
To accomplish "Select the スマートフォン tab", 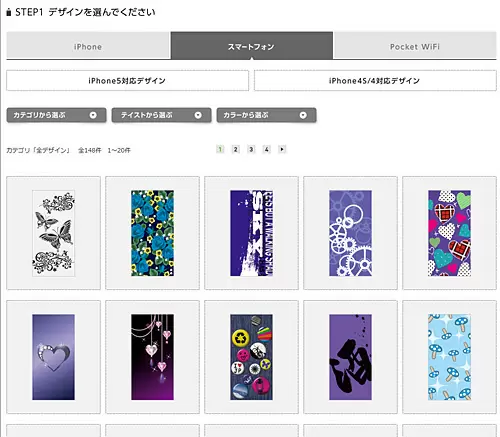I will coord(252,46).
